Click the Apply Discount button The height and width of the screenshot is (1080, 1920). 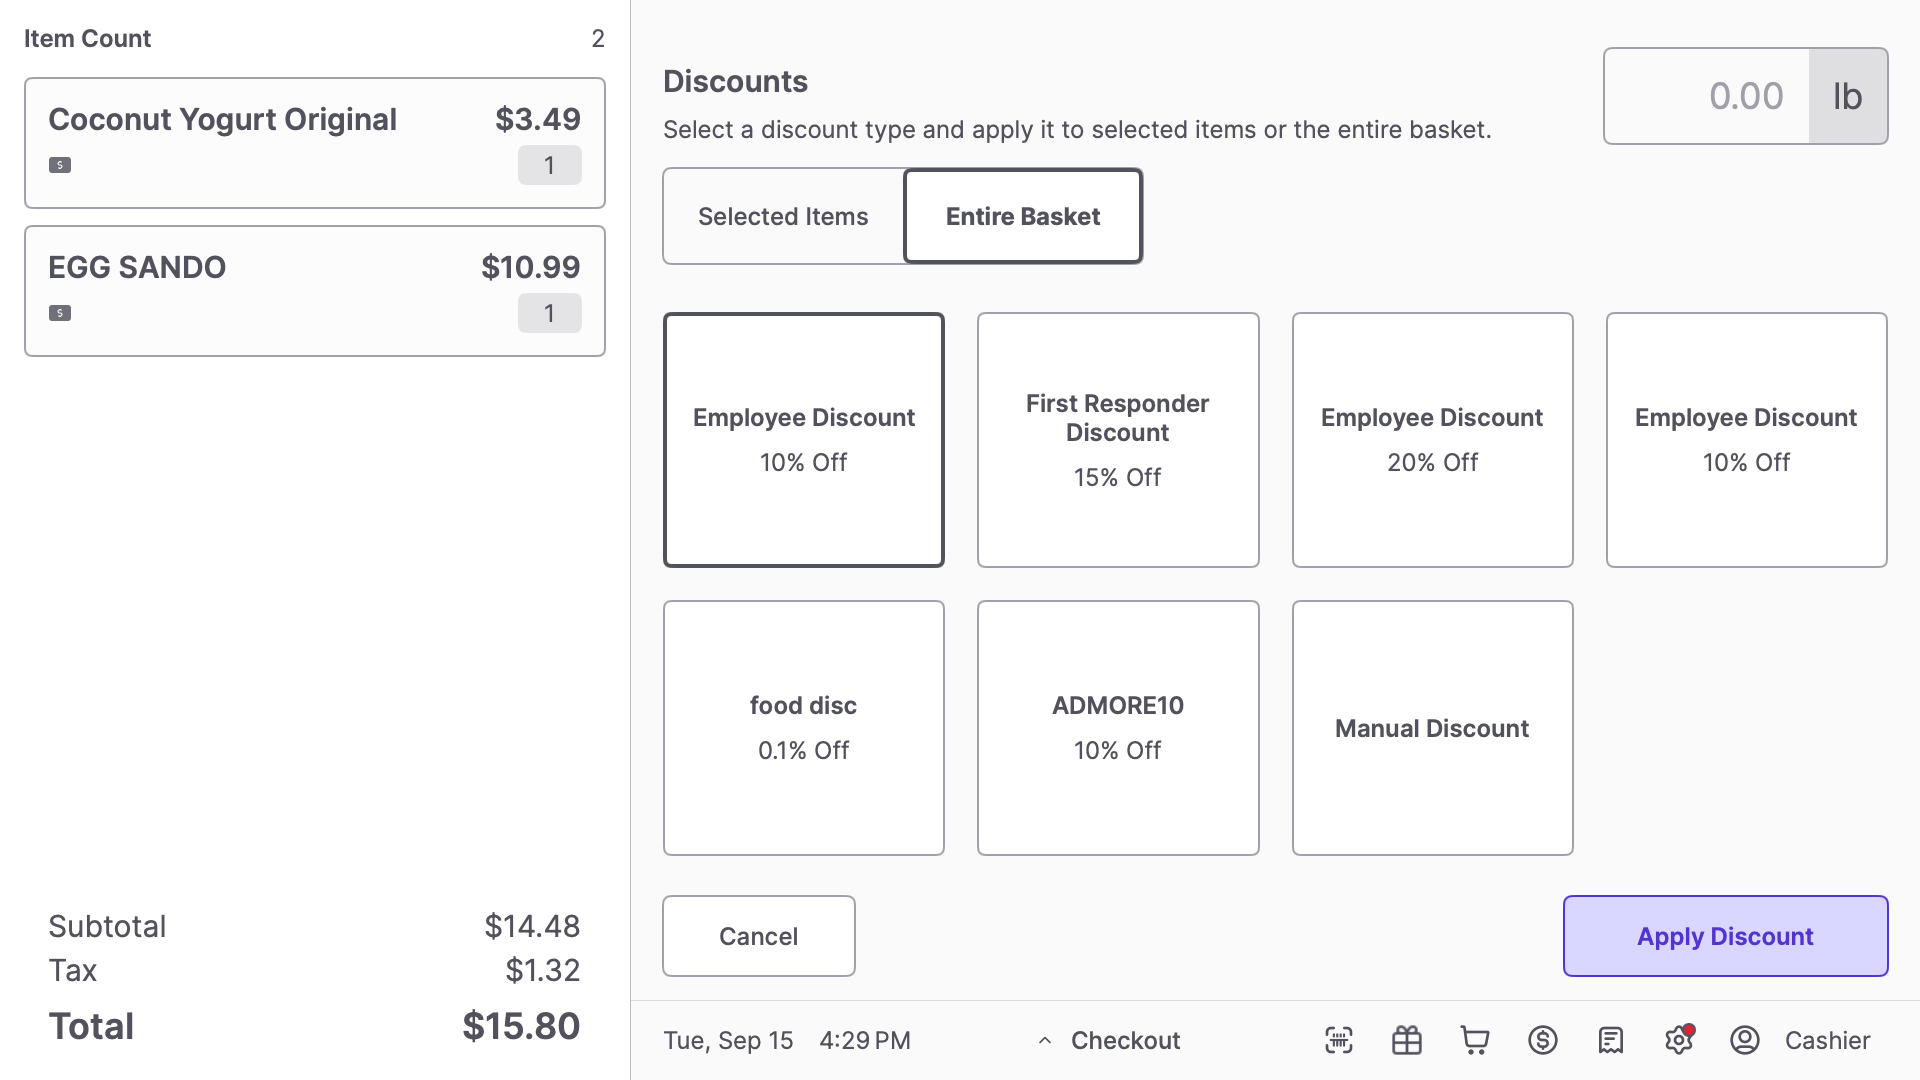tap(1726, 936)
